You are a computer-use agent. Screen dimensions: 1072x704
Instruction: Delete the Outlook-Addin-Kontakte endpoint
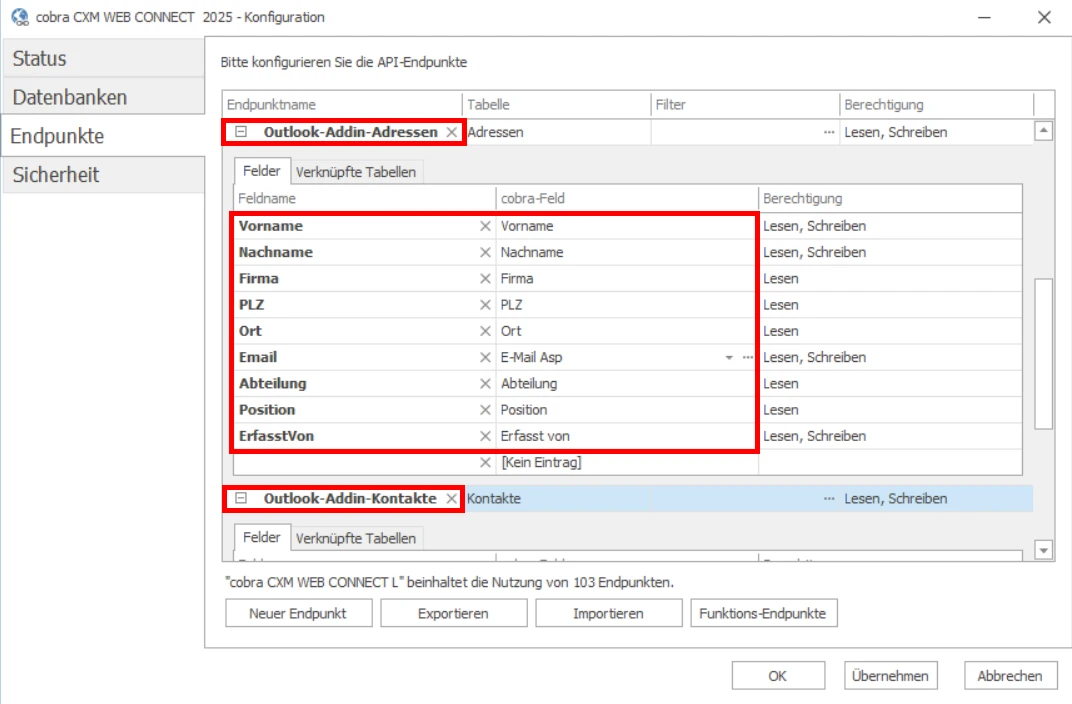(451, 499)
